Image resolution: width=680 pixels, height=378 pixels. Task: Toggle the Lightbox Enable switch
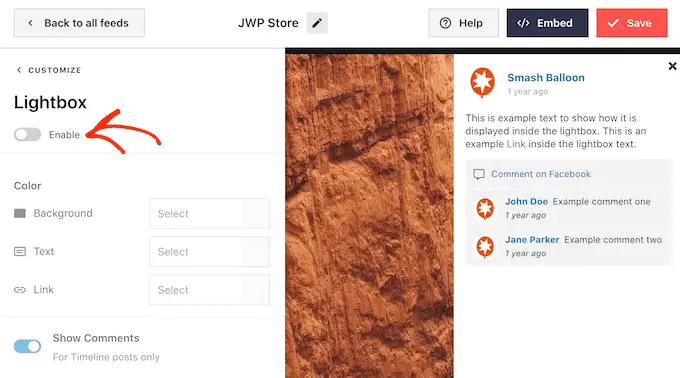tap(27, 134)
